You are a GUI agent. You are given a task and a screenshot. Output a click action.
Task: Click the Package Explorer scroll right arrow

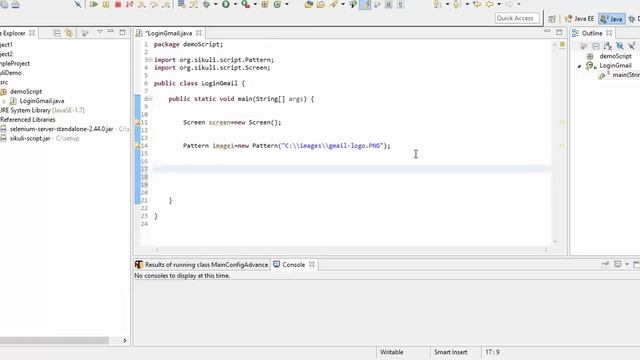click(x=124, y=340)
